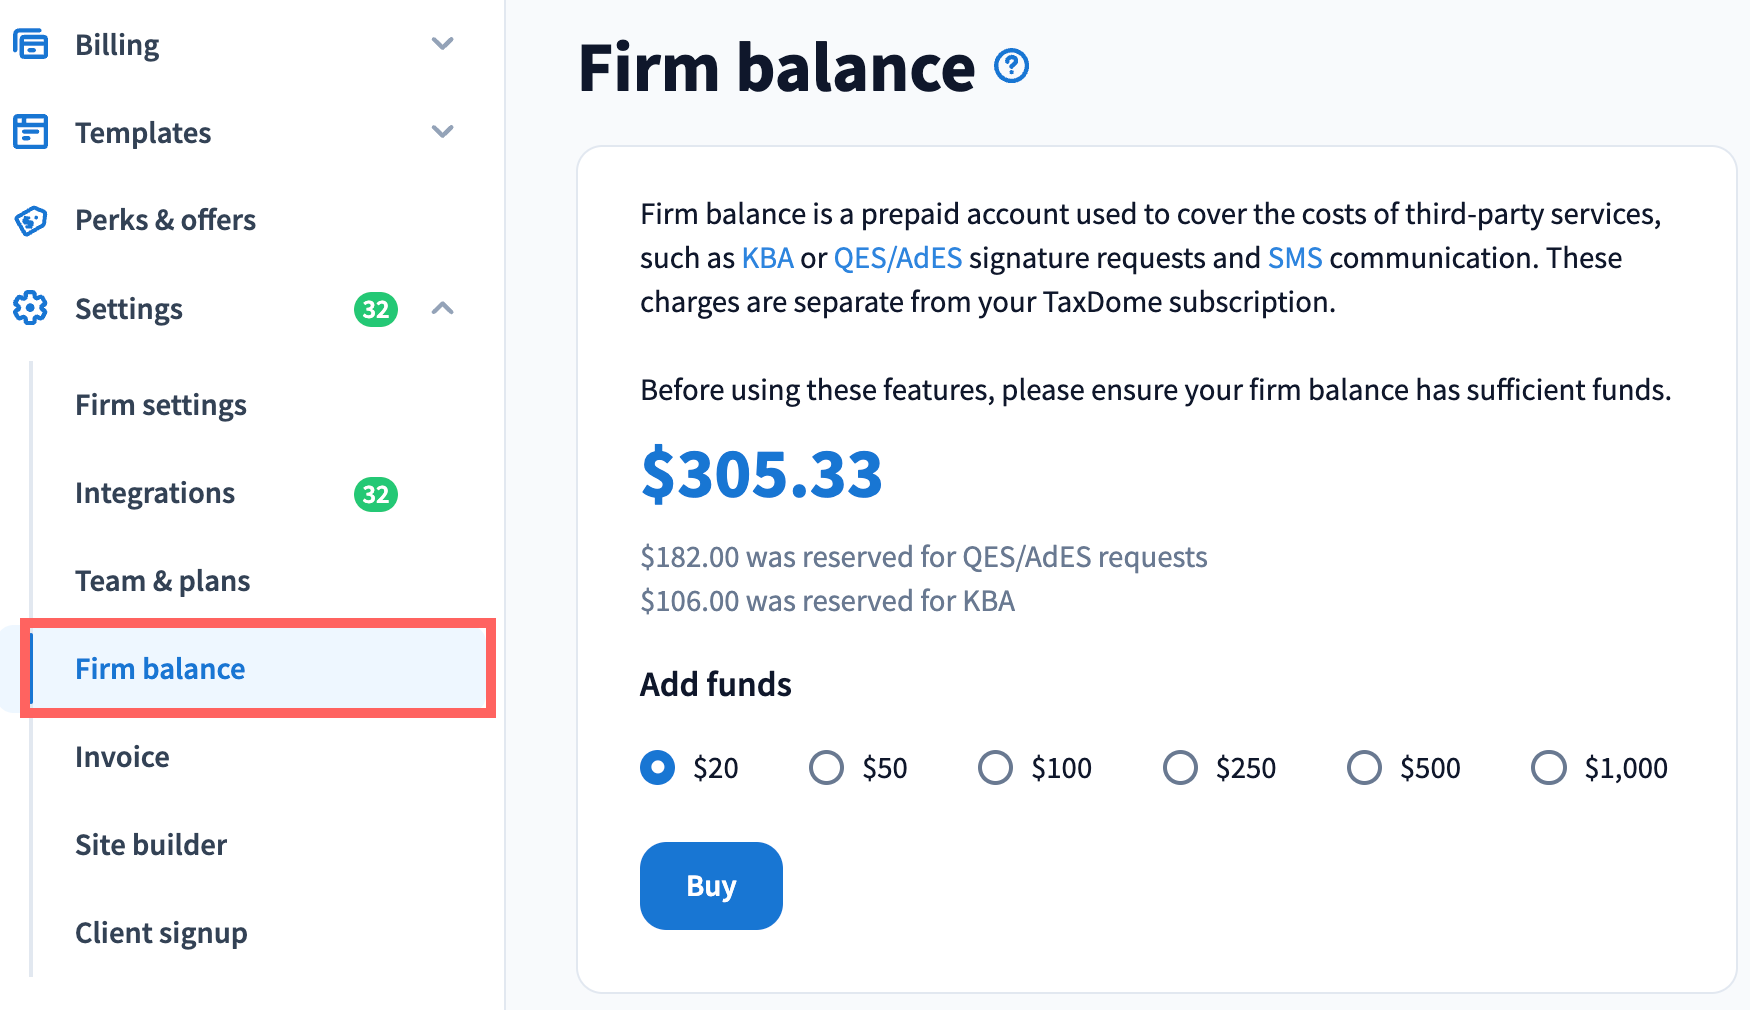Choose the $50 radio button
This screenshot has height=1010, width=1750.
[x=827, y=768]
